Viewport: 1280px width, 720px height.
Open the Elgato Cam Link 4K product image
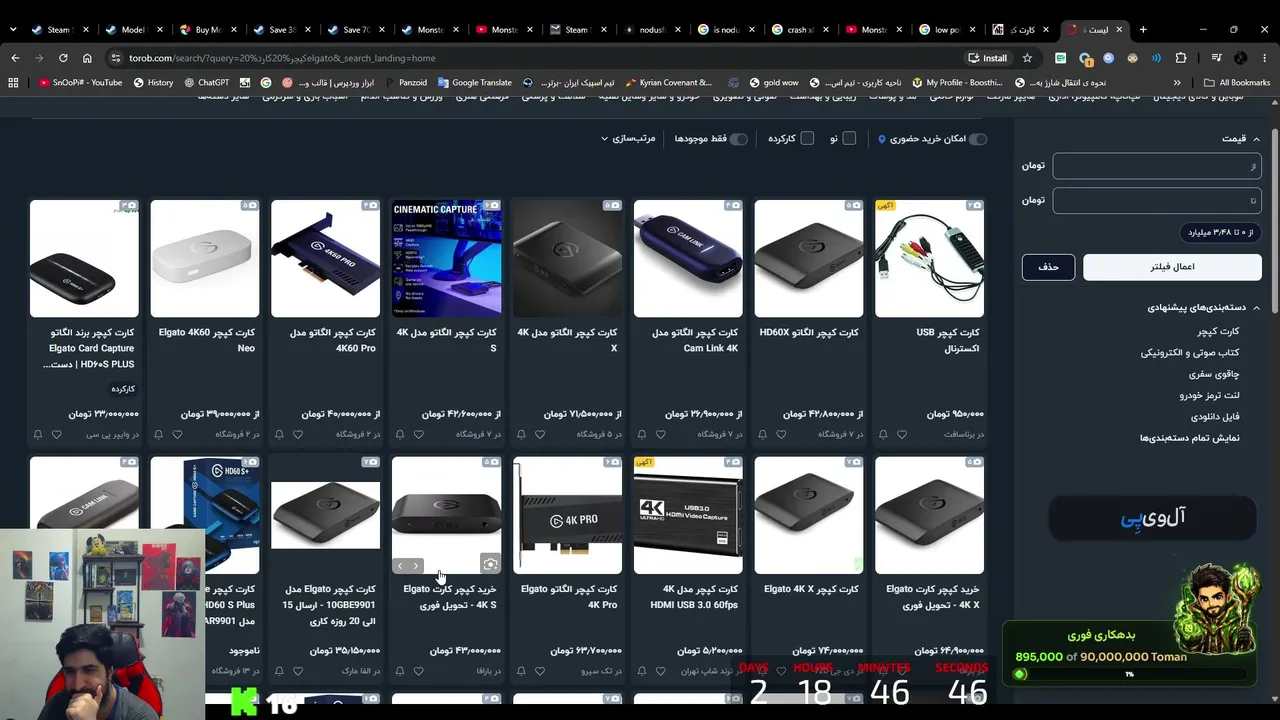(x=688, y=259)
